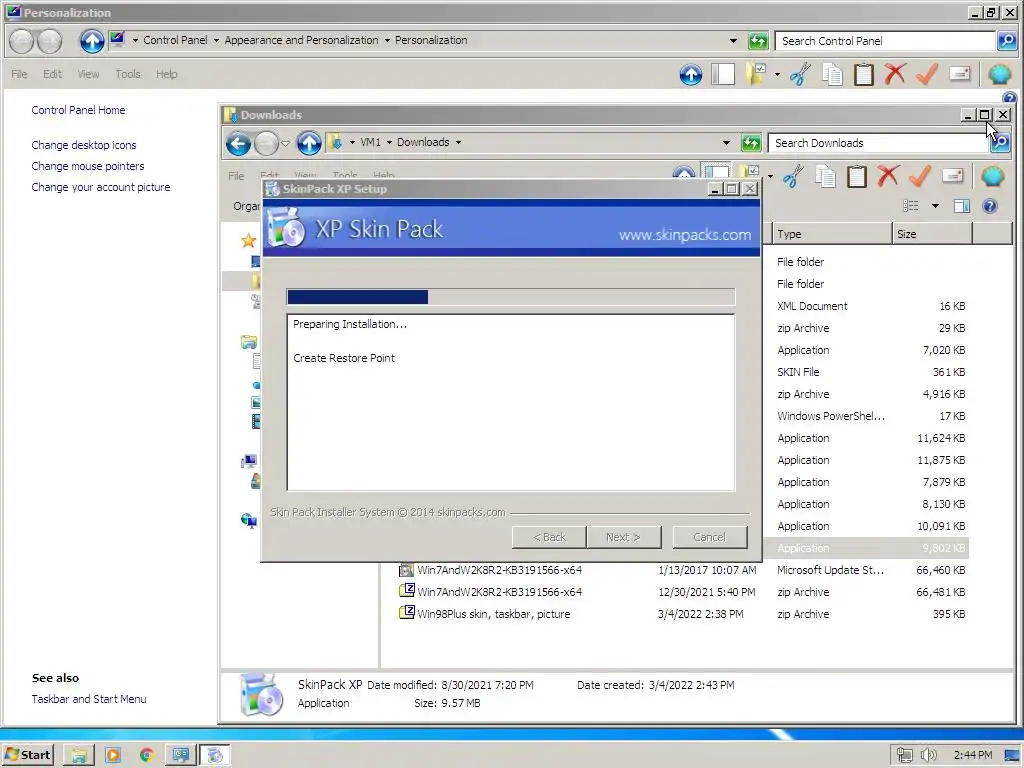The height and width of the screenshot is (768, 1024).
Task: Open Change desktop icons link
Action: [x=84, y=145]
